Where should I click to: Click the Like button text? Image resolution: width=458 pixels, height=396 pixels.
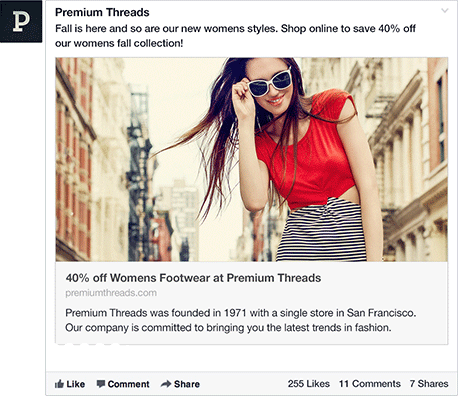(76, 384)
